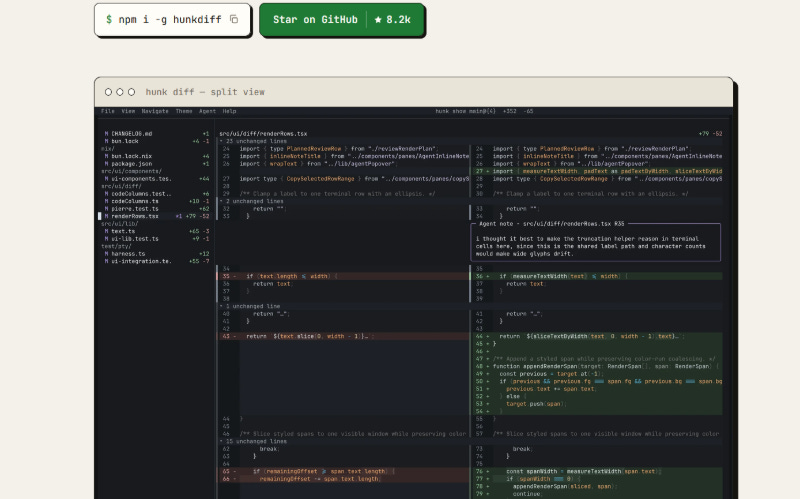The height and width of the screenshot is (499, 800).
Task: Click removed line 66 remainingOffset -= span.text.length
Action: [x=343, y=479]
